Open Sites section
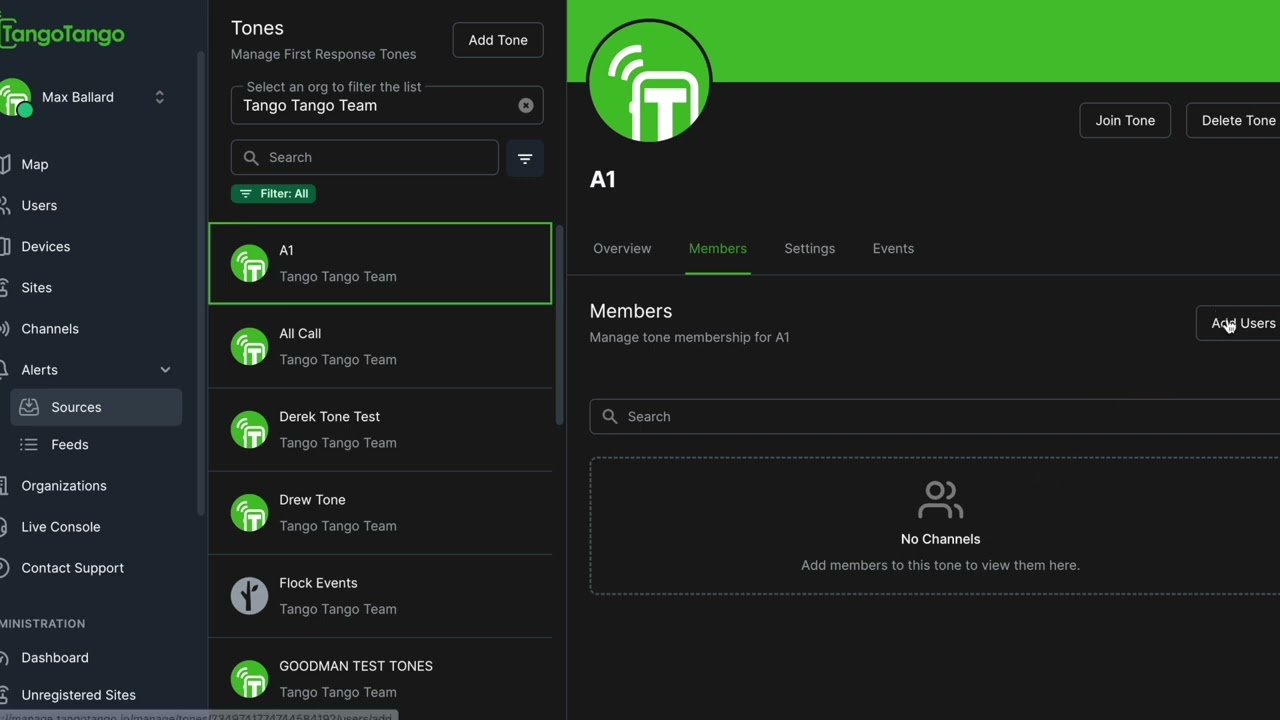 click(36, 287)
